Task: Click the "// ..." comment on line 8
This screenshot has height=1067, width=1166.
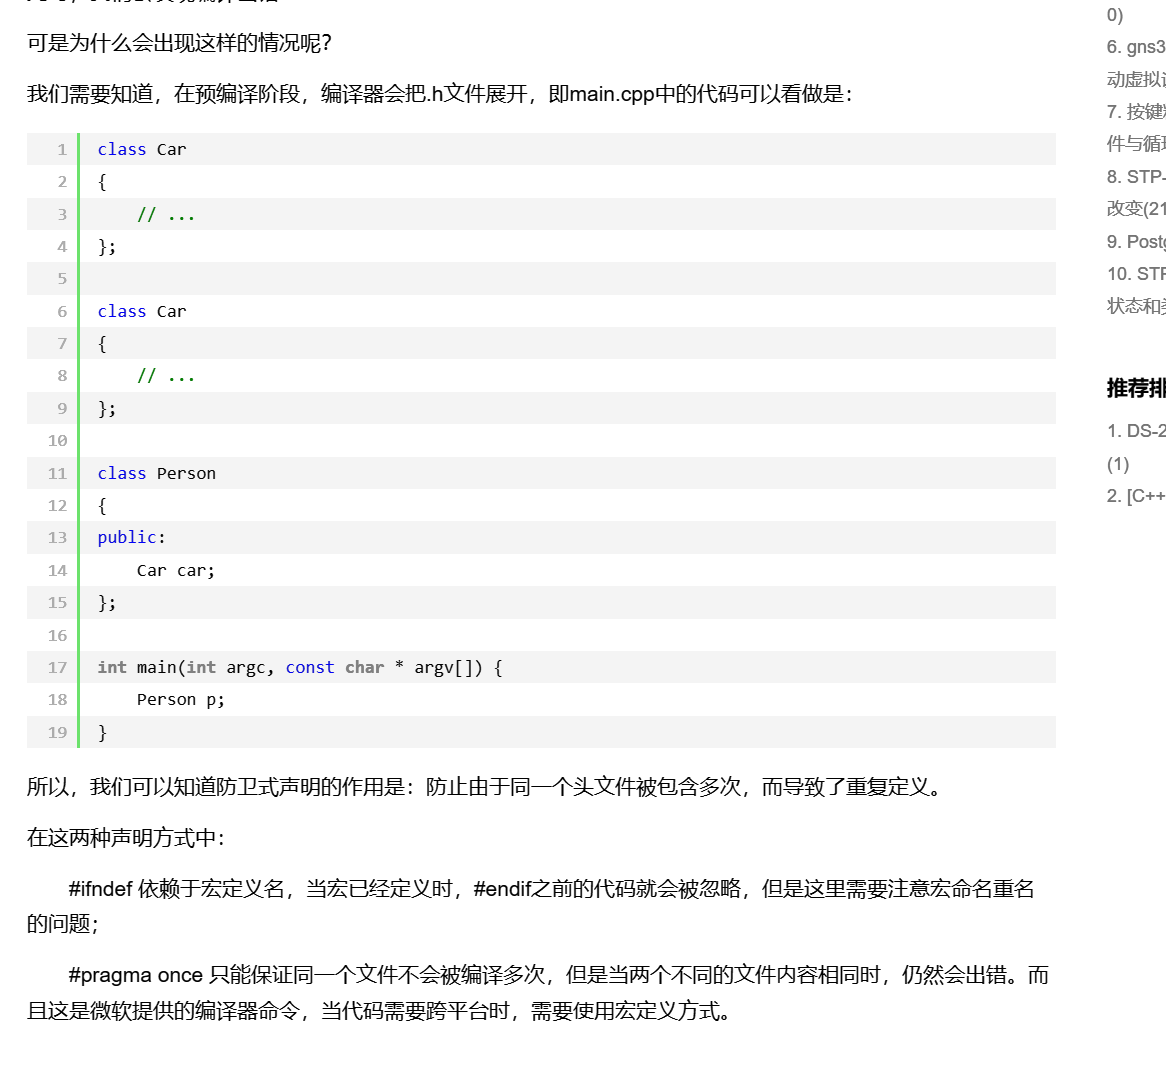Action: coord(166,376)
